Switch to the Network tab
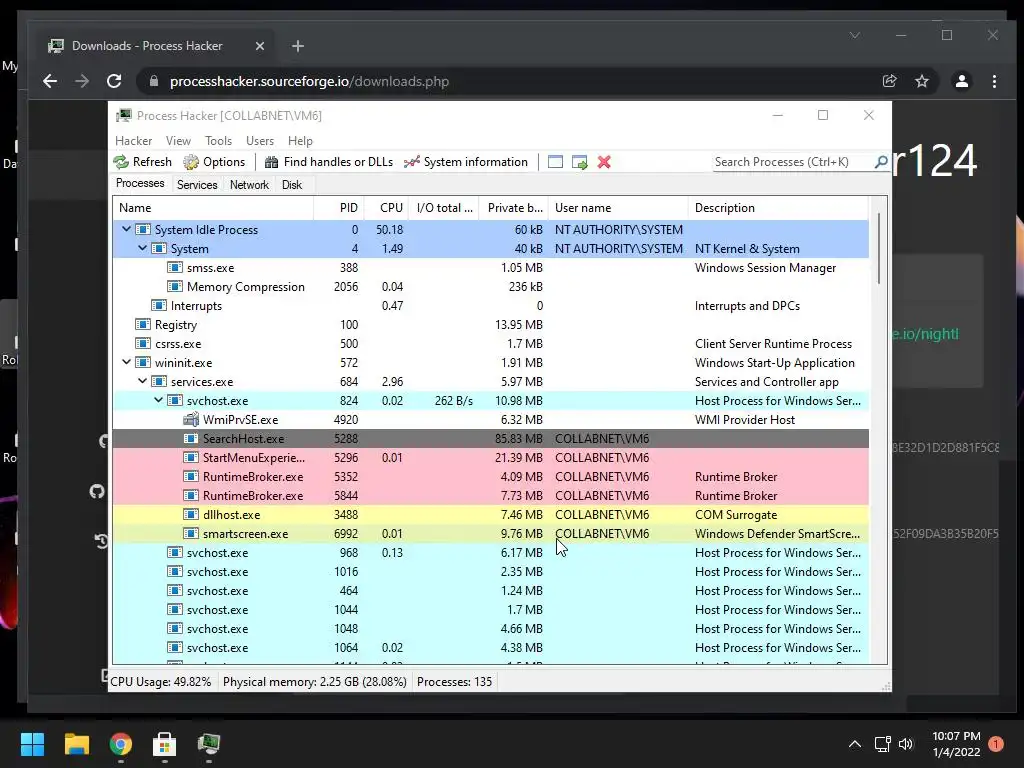Screen dimensions: 1024x768 249,185
